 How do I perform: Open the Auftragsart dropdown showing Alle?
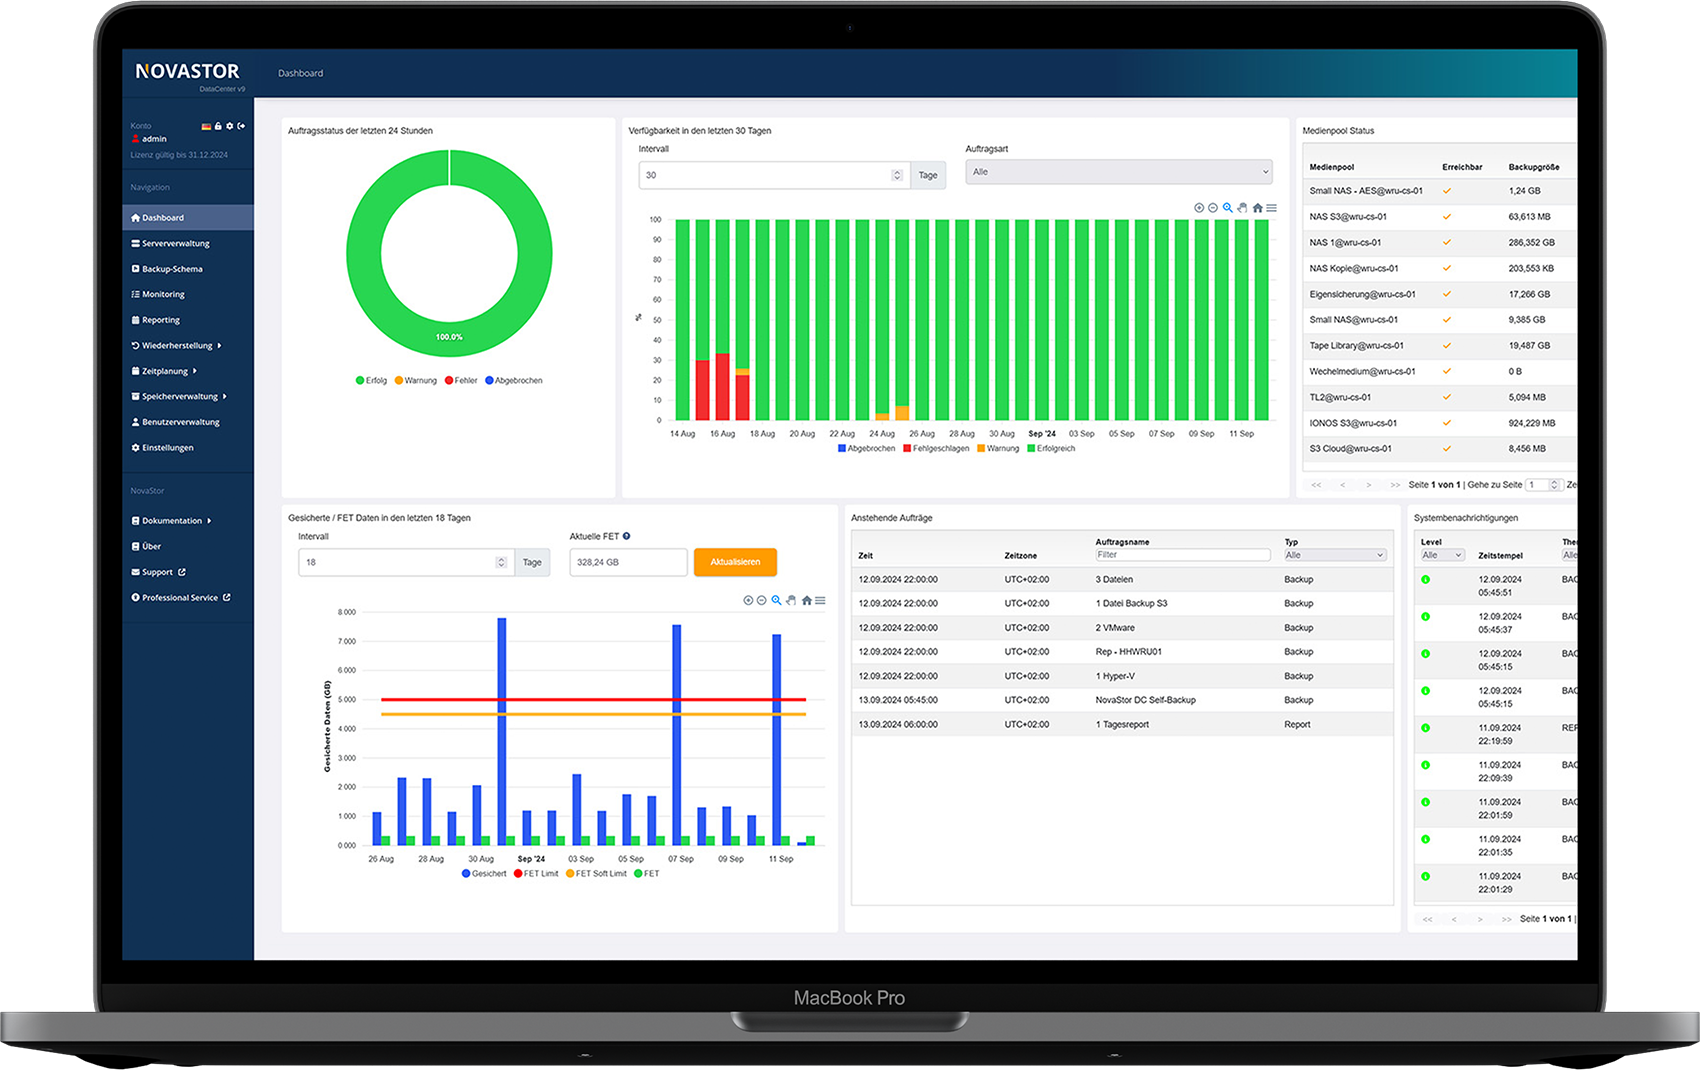point(1118,171)
